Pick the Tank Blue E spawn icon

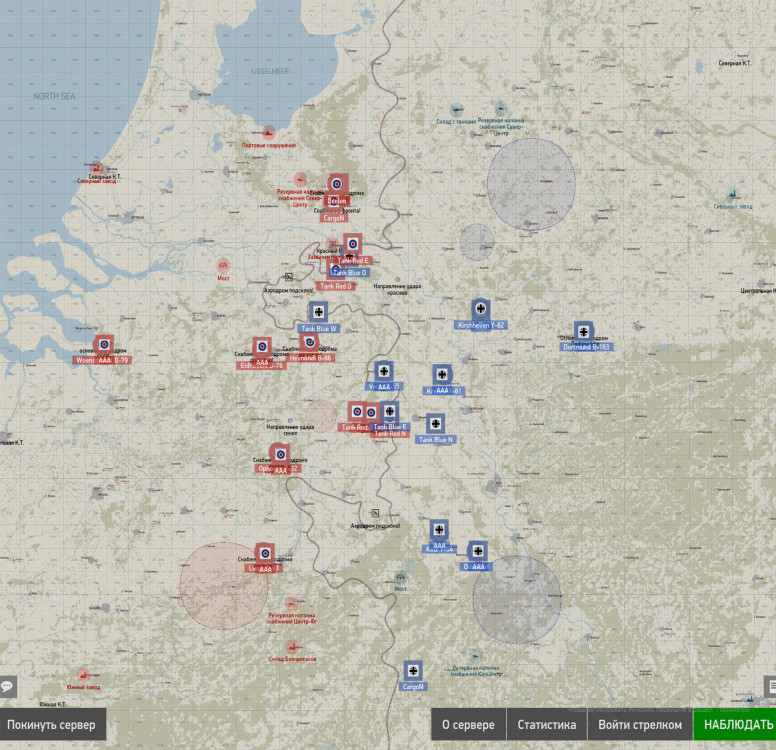pos(389,411)
